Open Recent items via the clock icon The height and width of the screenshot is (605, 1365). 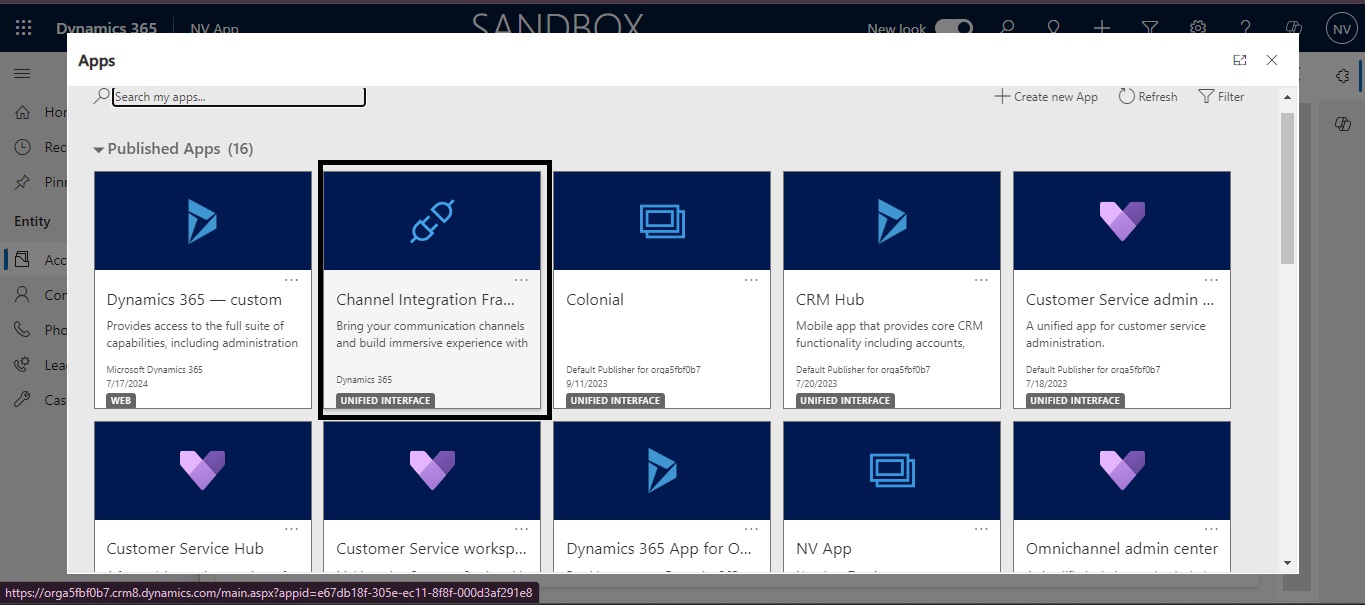(22, 147)
